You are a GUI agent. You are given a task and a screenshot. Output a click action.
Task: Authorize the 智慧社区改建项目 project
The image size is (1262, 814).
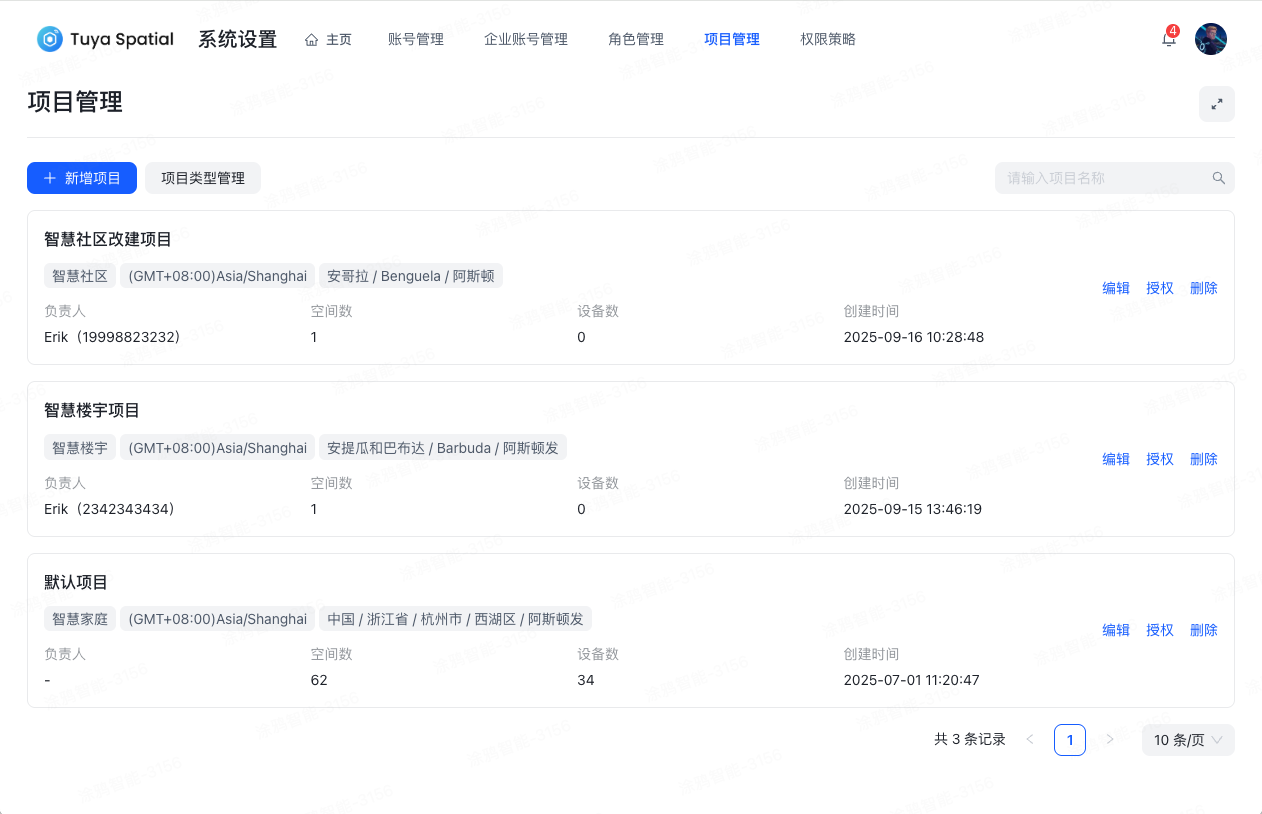[1160, 288]
